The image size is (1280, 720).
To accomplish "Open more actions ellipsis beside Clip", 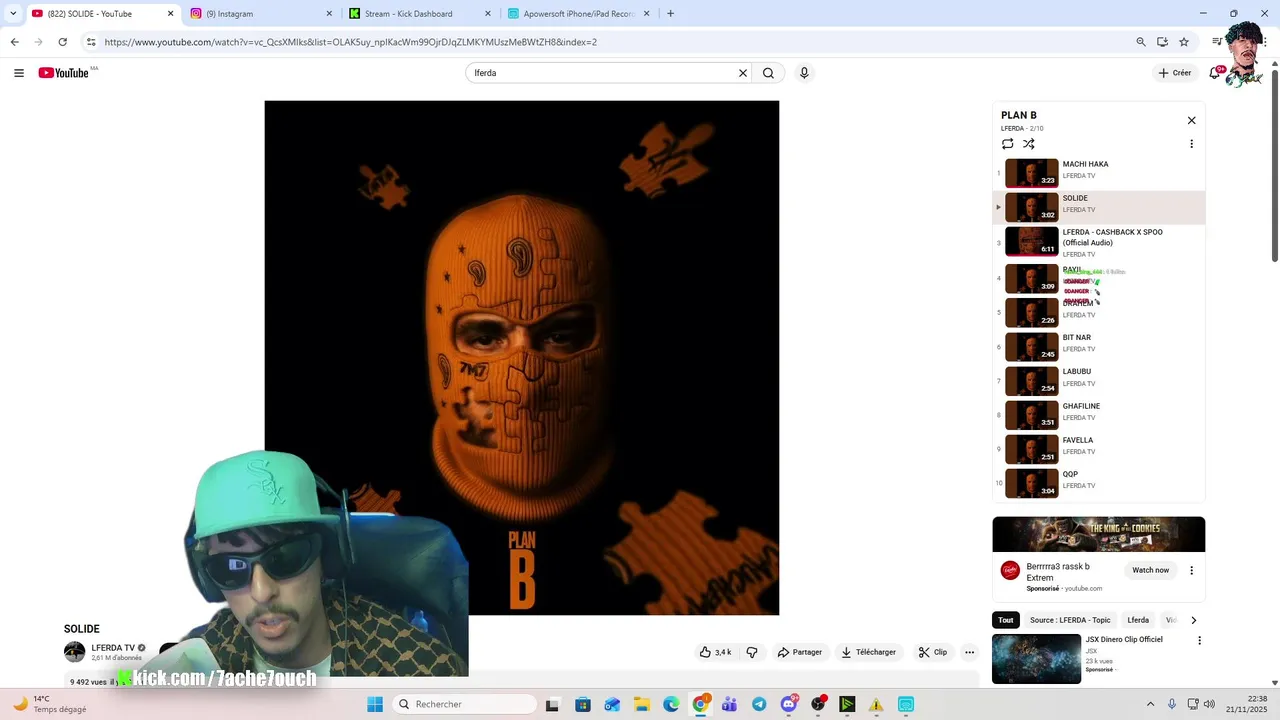I will (x=969, y=652).
